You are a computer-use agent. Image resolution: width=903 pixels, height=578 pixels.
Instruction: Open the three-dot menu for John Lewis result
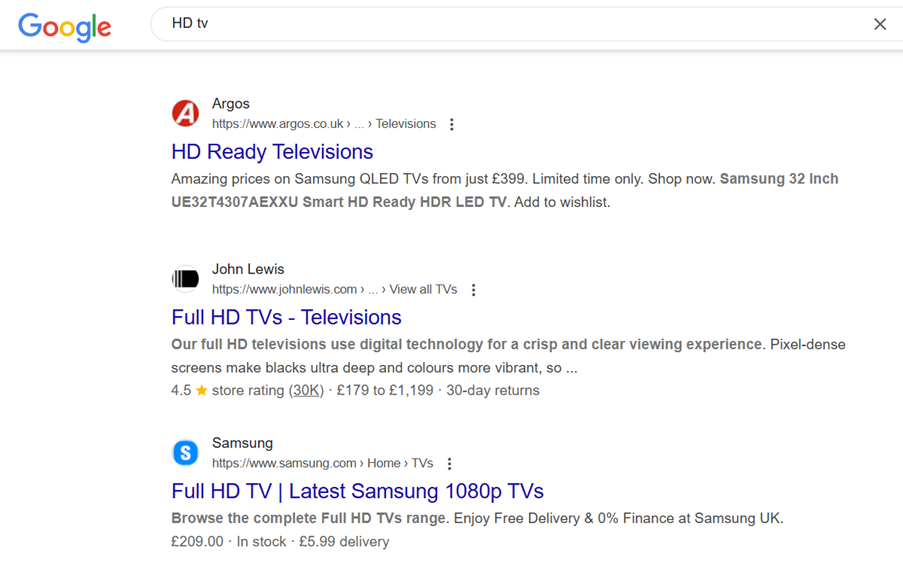(473, 289)
